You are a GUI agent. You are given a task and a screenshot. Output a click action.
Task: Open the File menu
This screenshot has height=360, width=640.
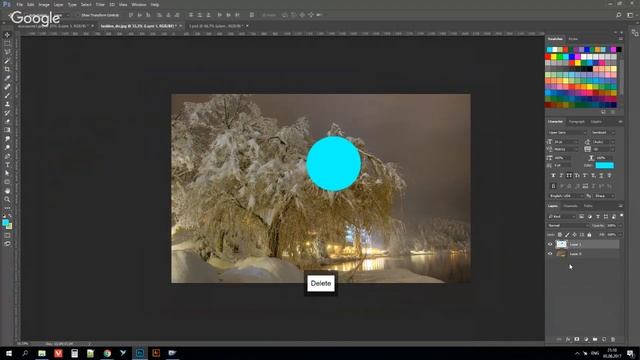20,4
